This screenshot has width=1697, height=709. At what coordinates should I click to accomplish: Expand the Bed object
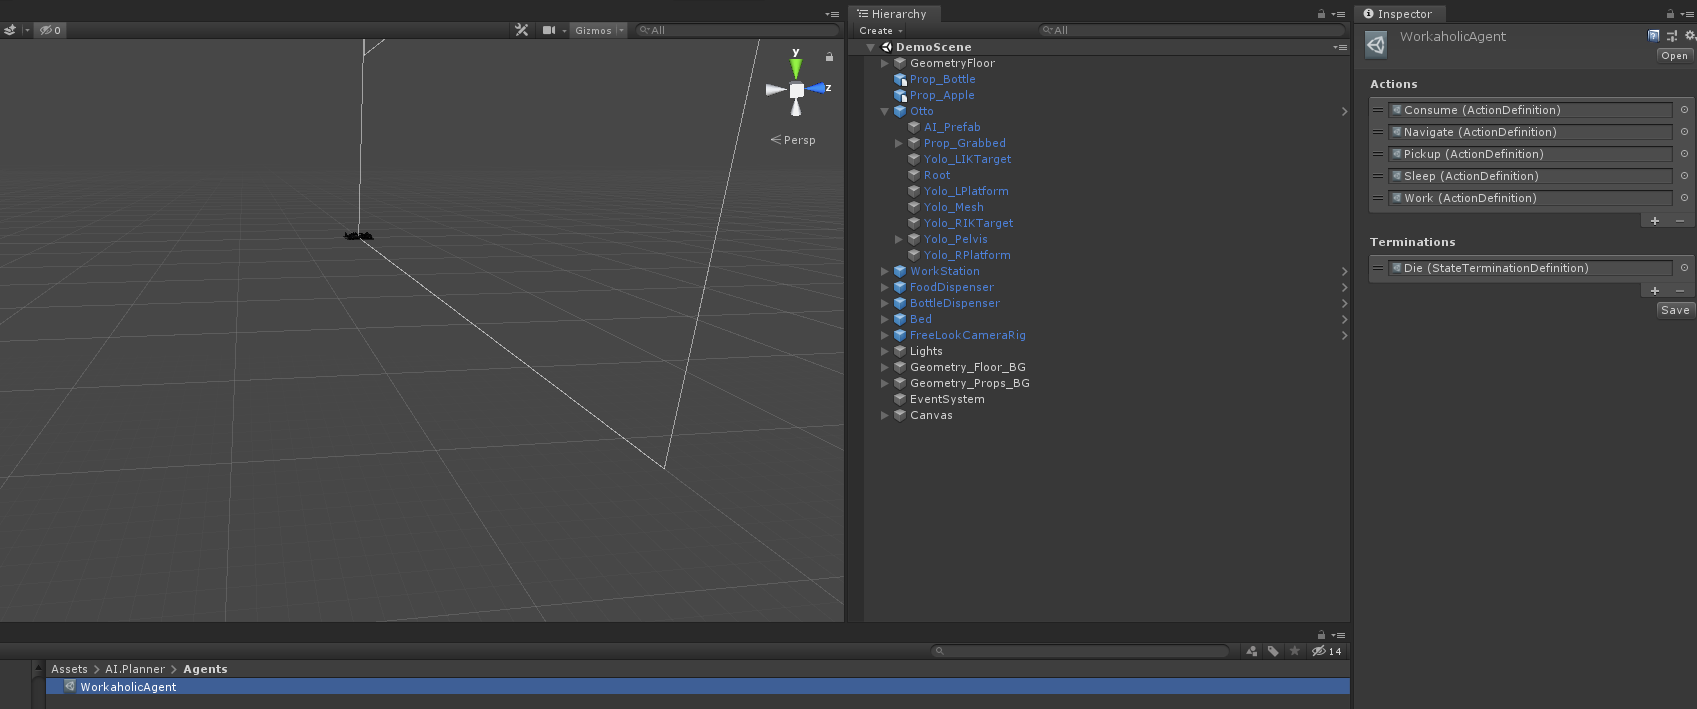[x=885, y=319]
